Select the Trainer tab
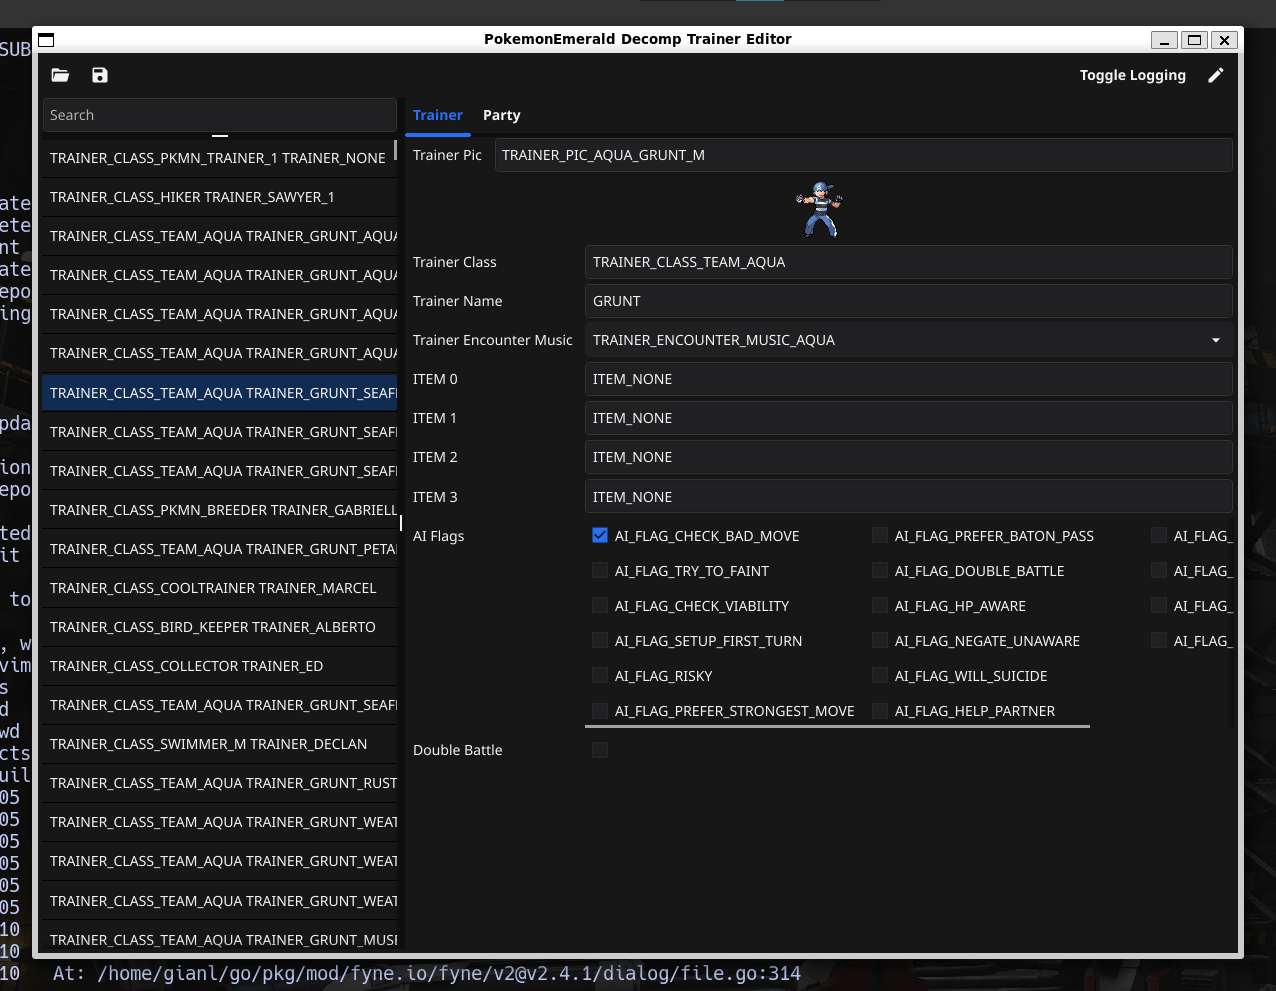Image resolution: width=1276 pixels, height=991 pixels. (x=438, y=115)
